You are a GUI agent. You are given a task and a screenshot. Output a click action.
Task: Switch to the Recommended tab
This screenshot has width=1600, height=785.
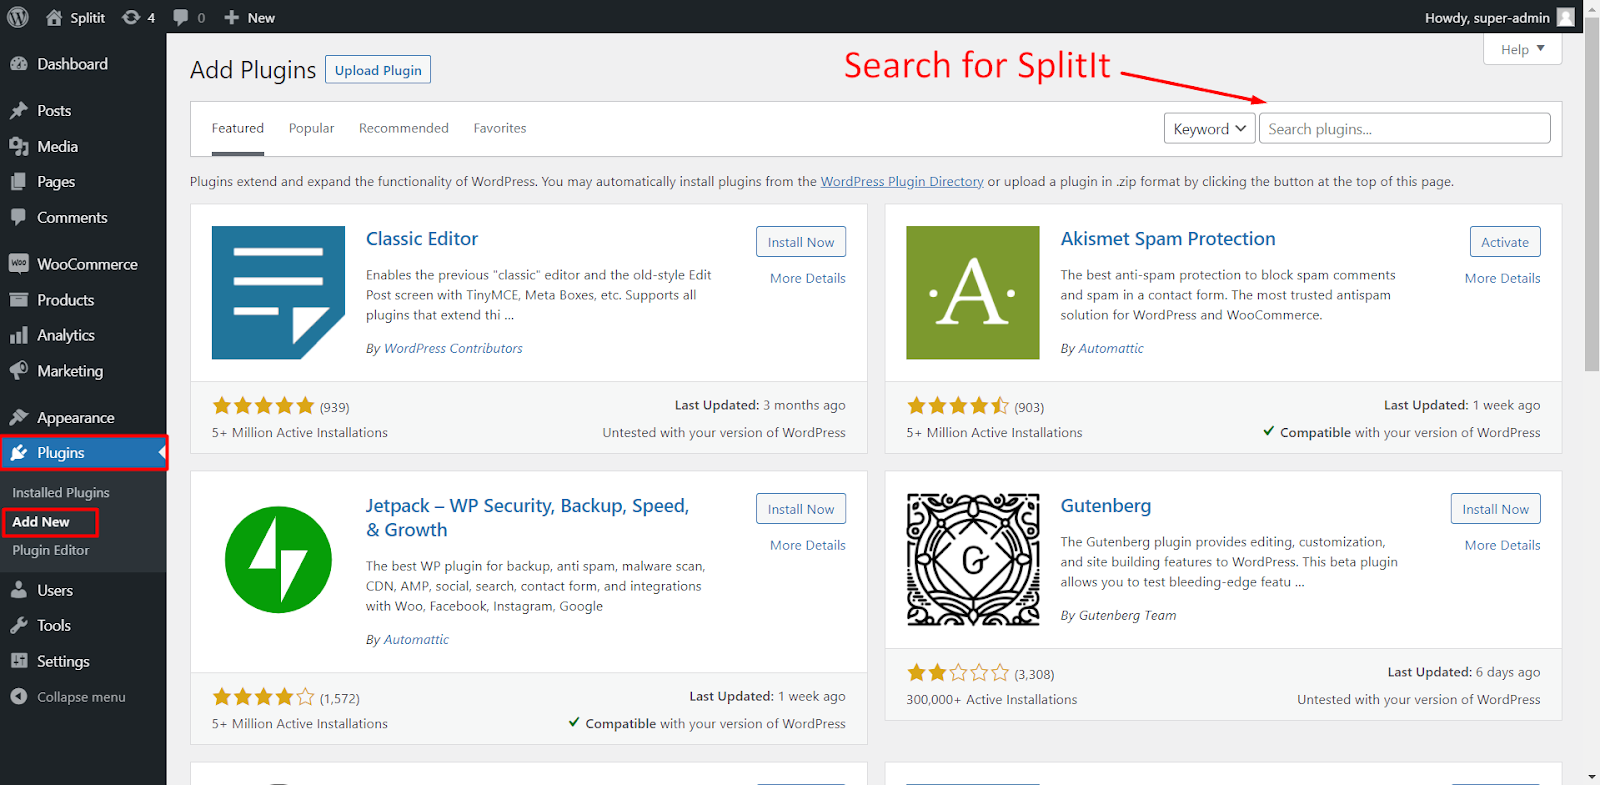[x=404, y=128]
